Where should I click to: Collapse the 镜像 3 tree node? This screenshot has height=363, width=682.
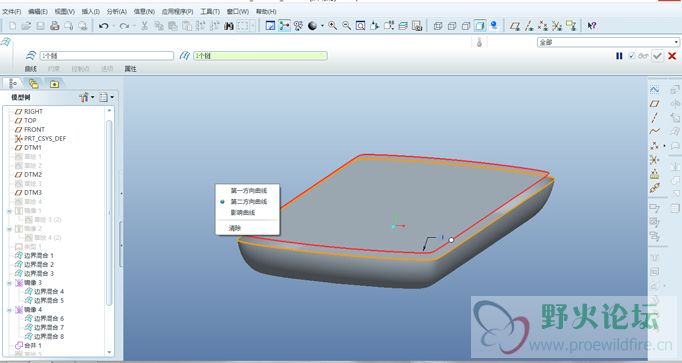[x=9, y=283]
